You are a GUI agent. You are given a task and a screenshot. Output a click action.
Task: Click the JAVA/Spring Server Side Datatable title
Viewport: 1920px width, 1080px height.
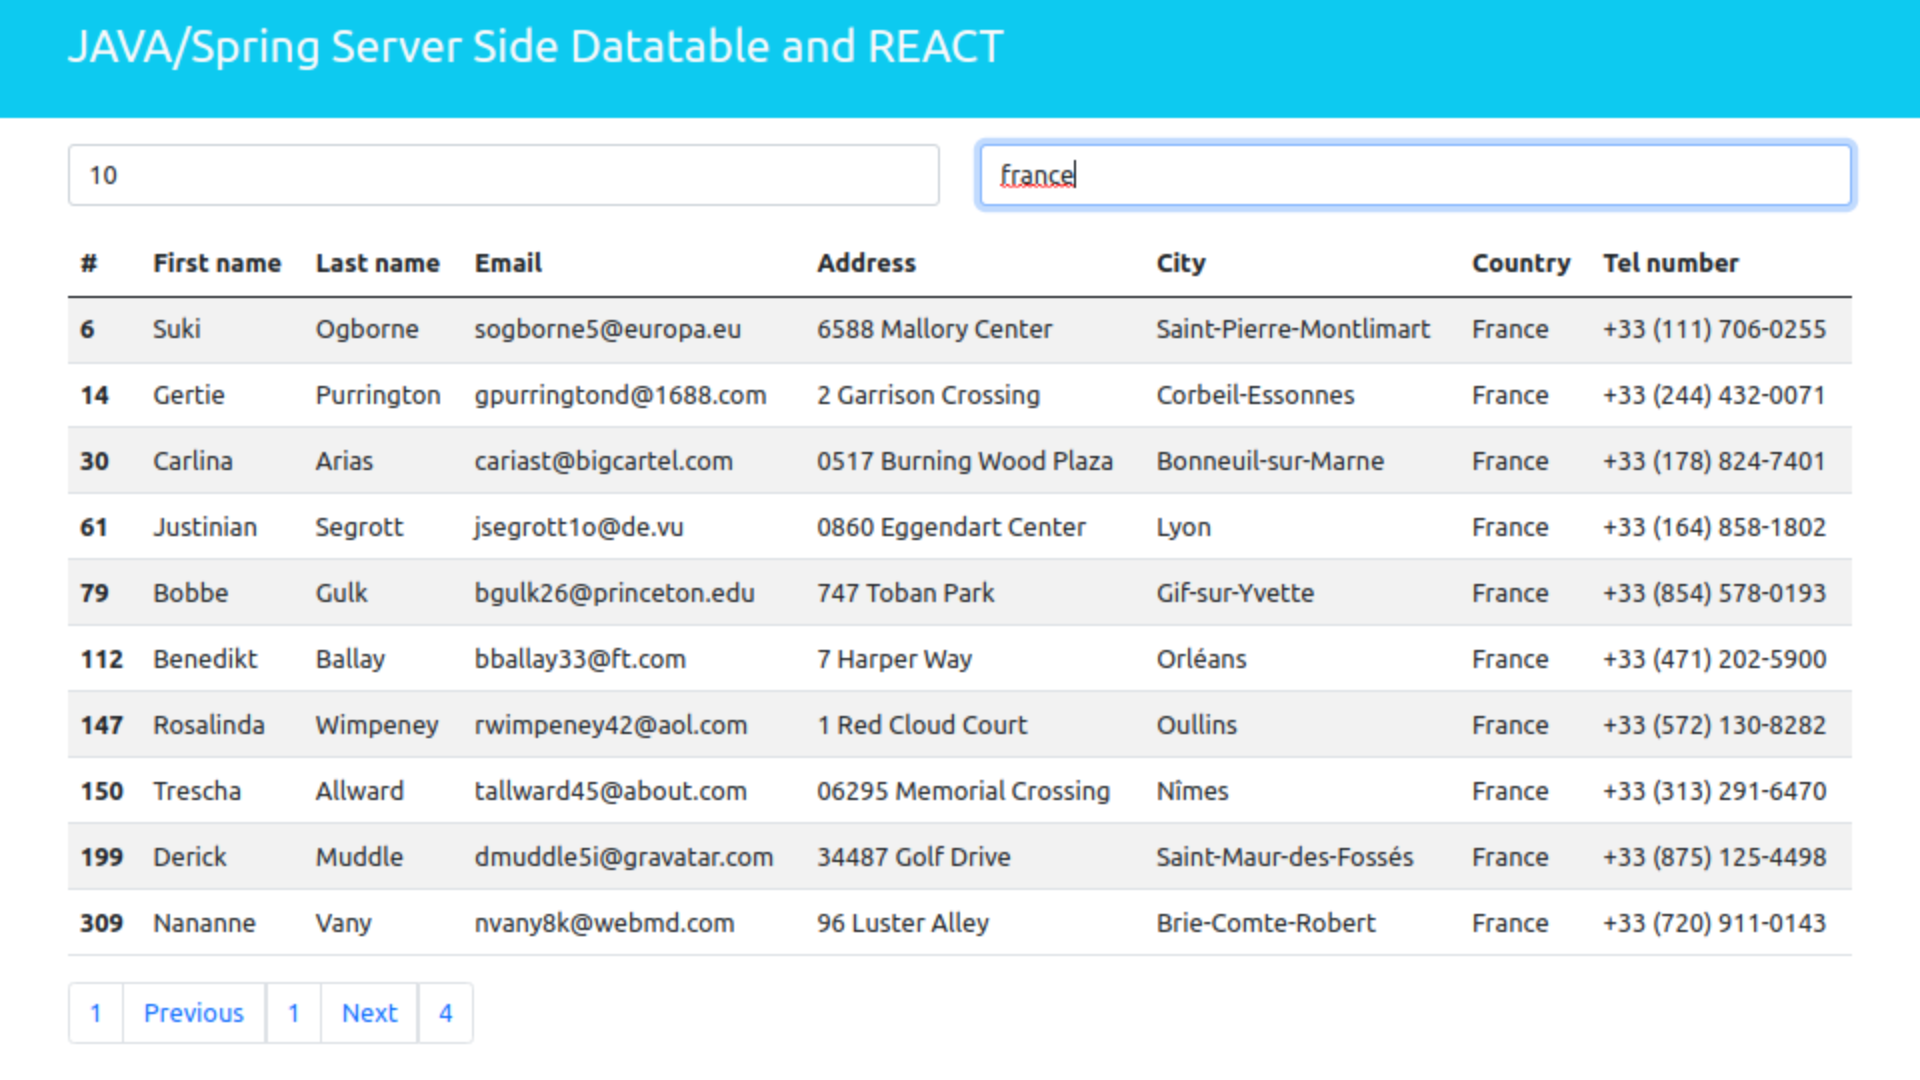[536, 46]
